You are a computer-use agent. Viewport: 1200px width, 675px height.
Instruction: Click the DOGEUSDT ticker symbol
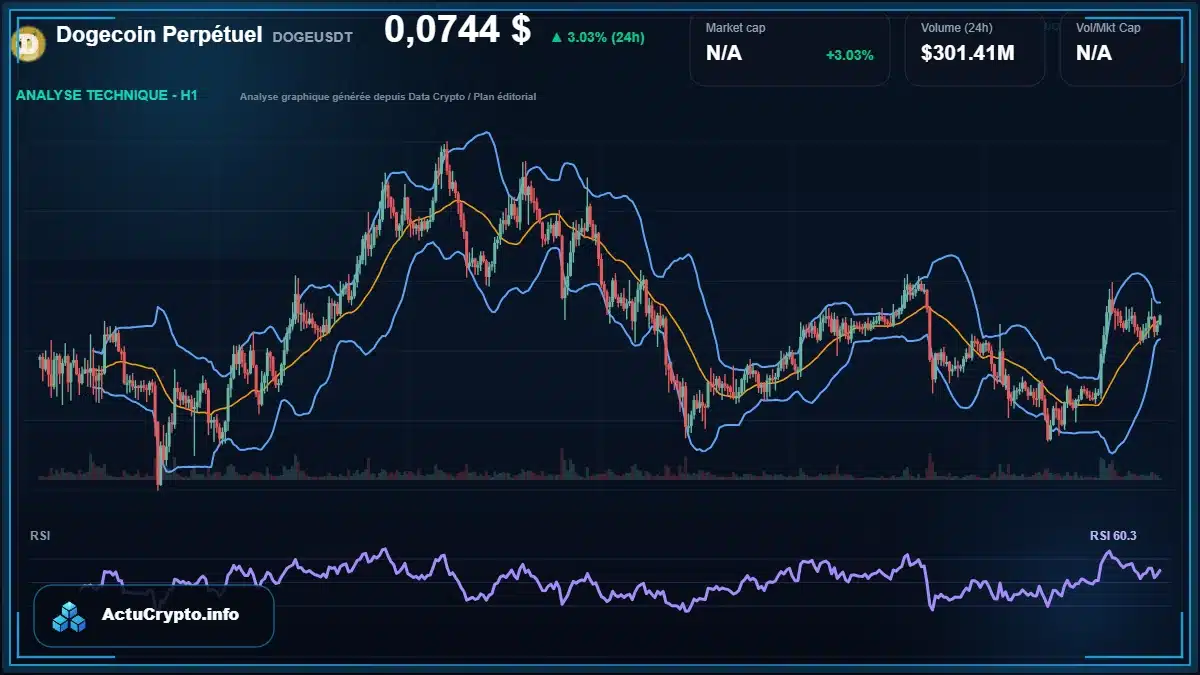312,38
